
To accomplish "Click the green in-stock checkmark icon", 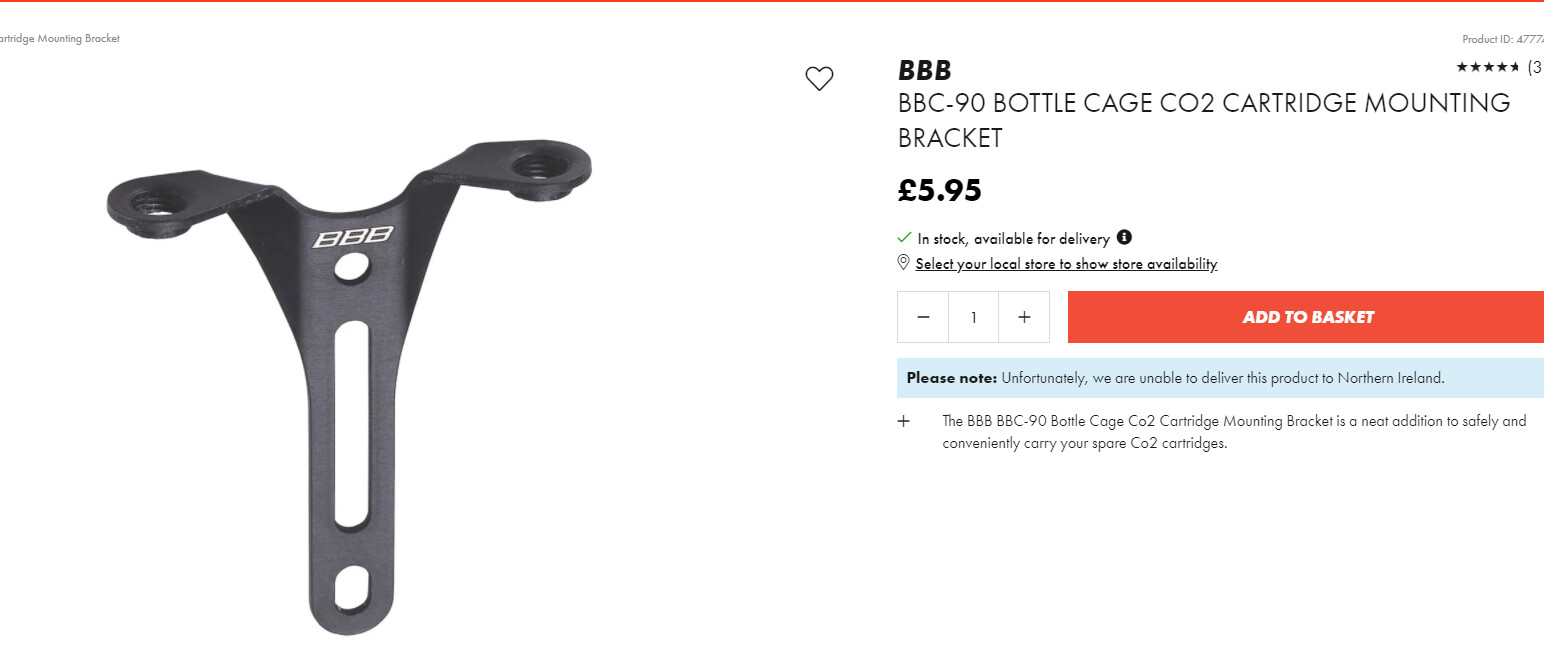I will pyautogui.click(x=904, y=238).
